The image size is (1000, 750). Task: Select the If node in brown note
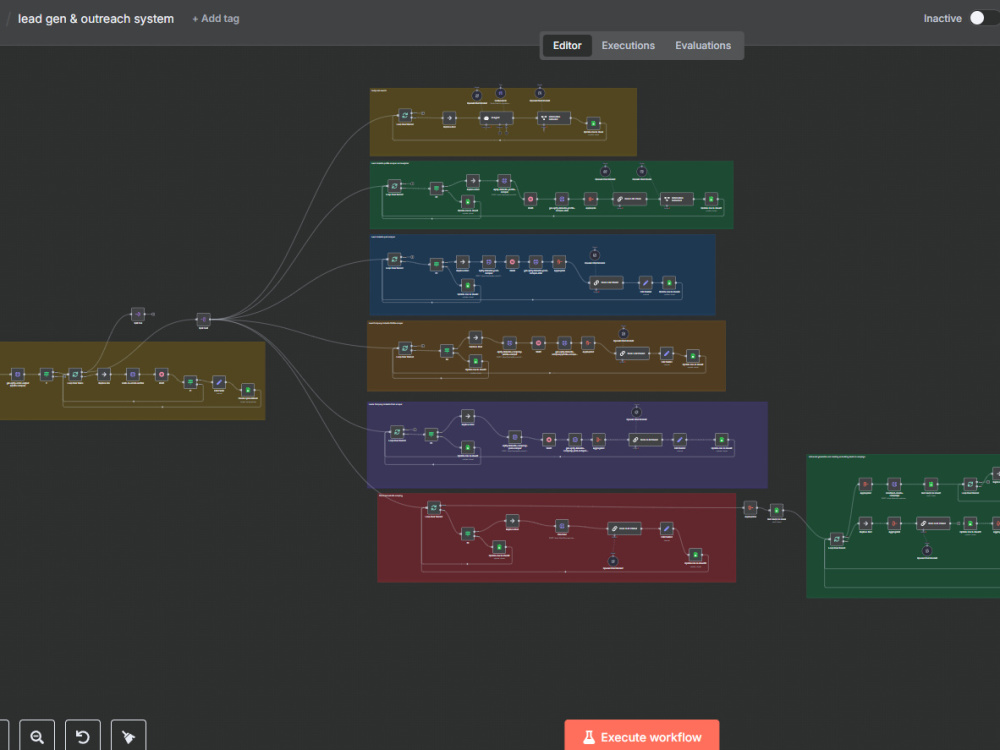coord(447,351)
